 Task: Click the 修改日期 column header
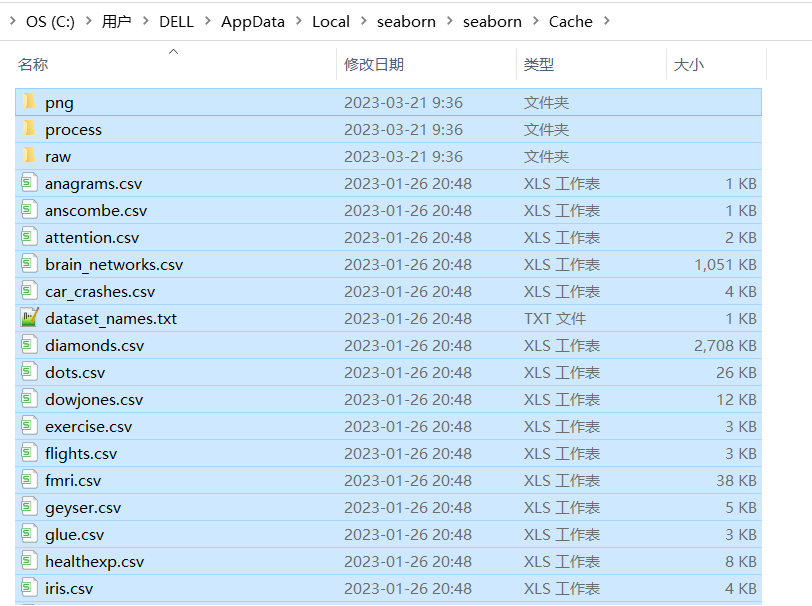pos(374,64)
